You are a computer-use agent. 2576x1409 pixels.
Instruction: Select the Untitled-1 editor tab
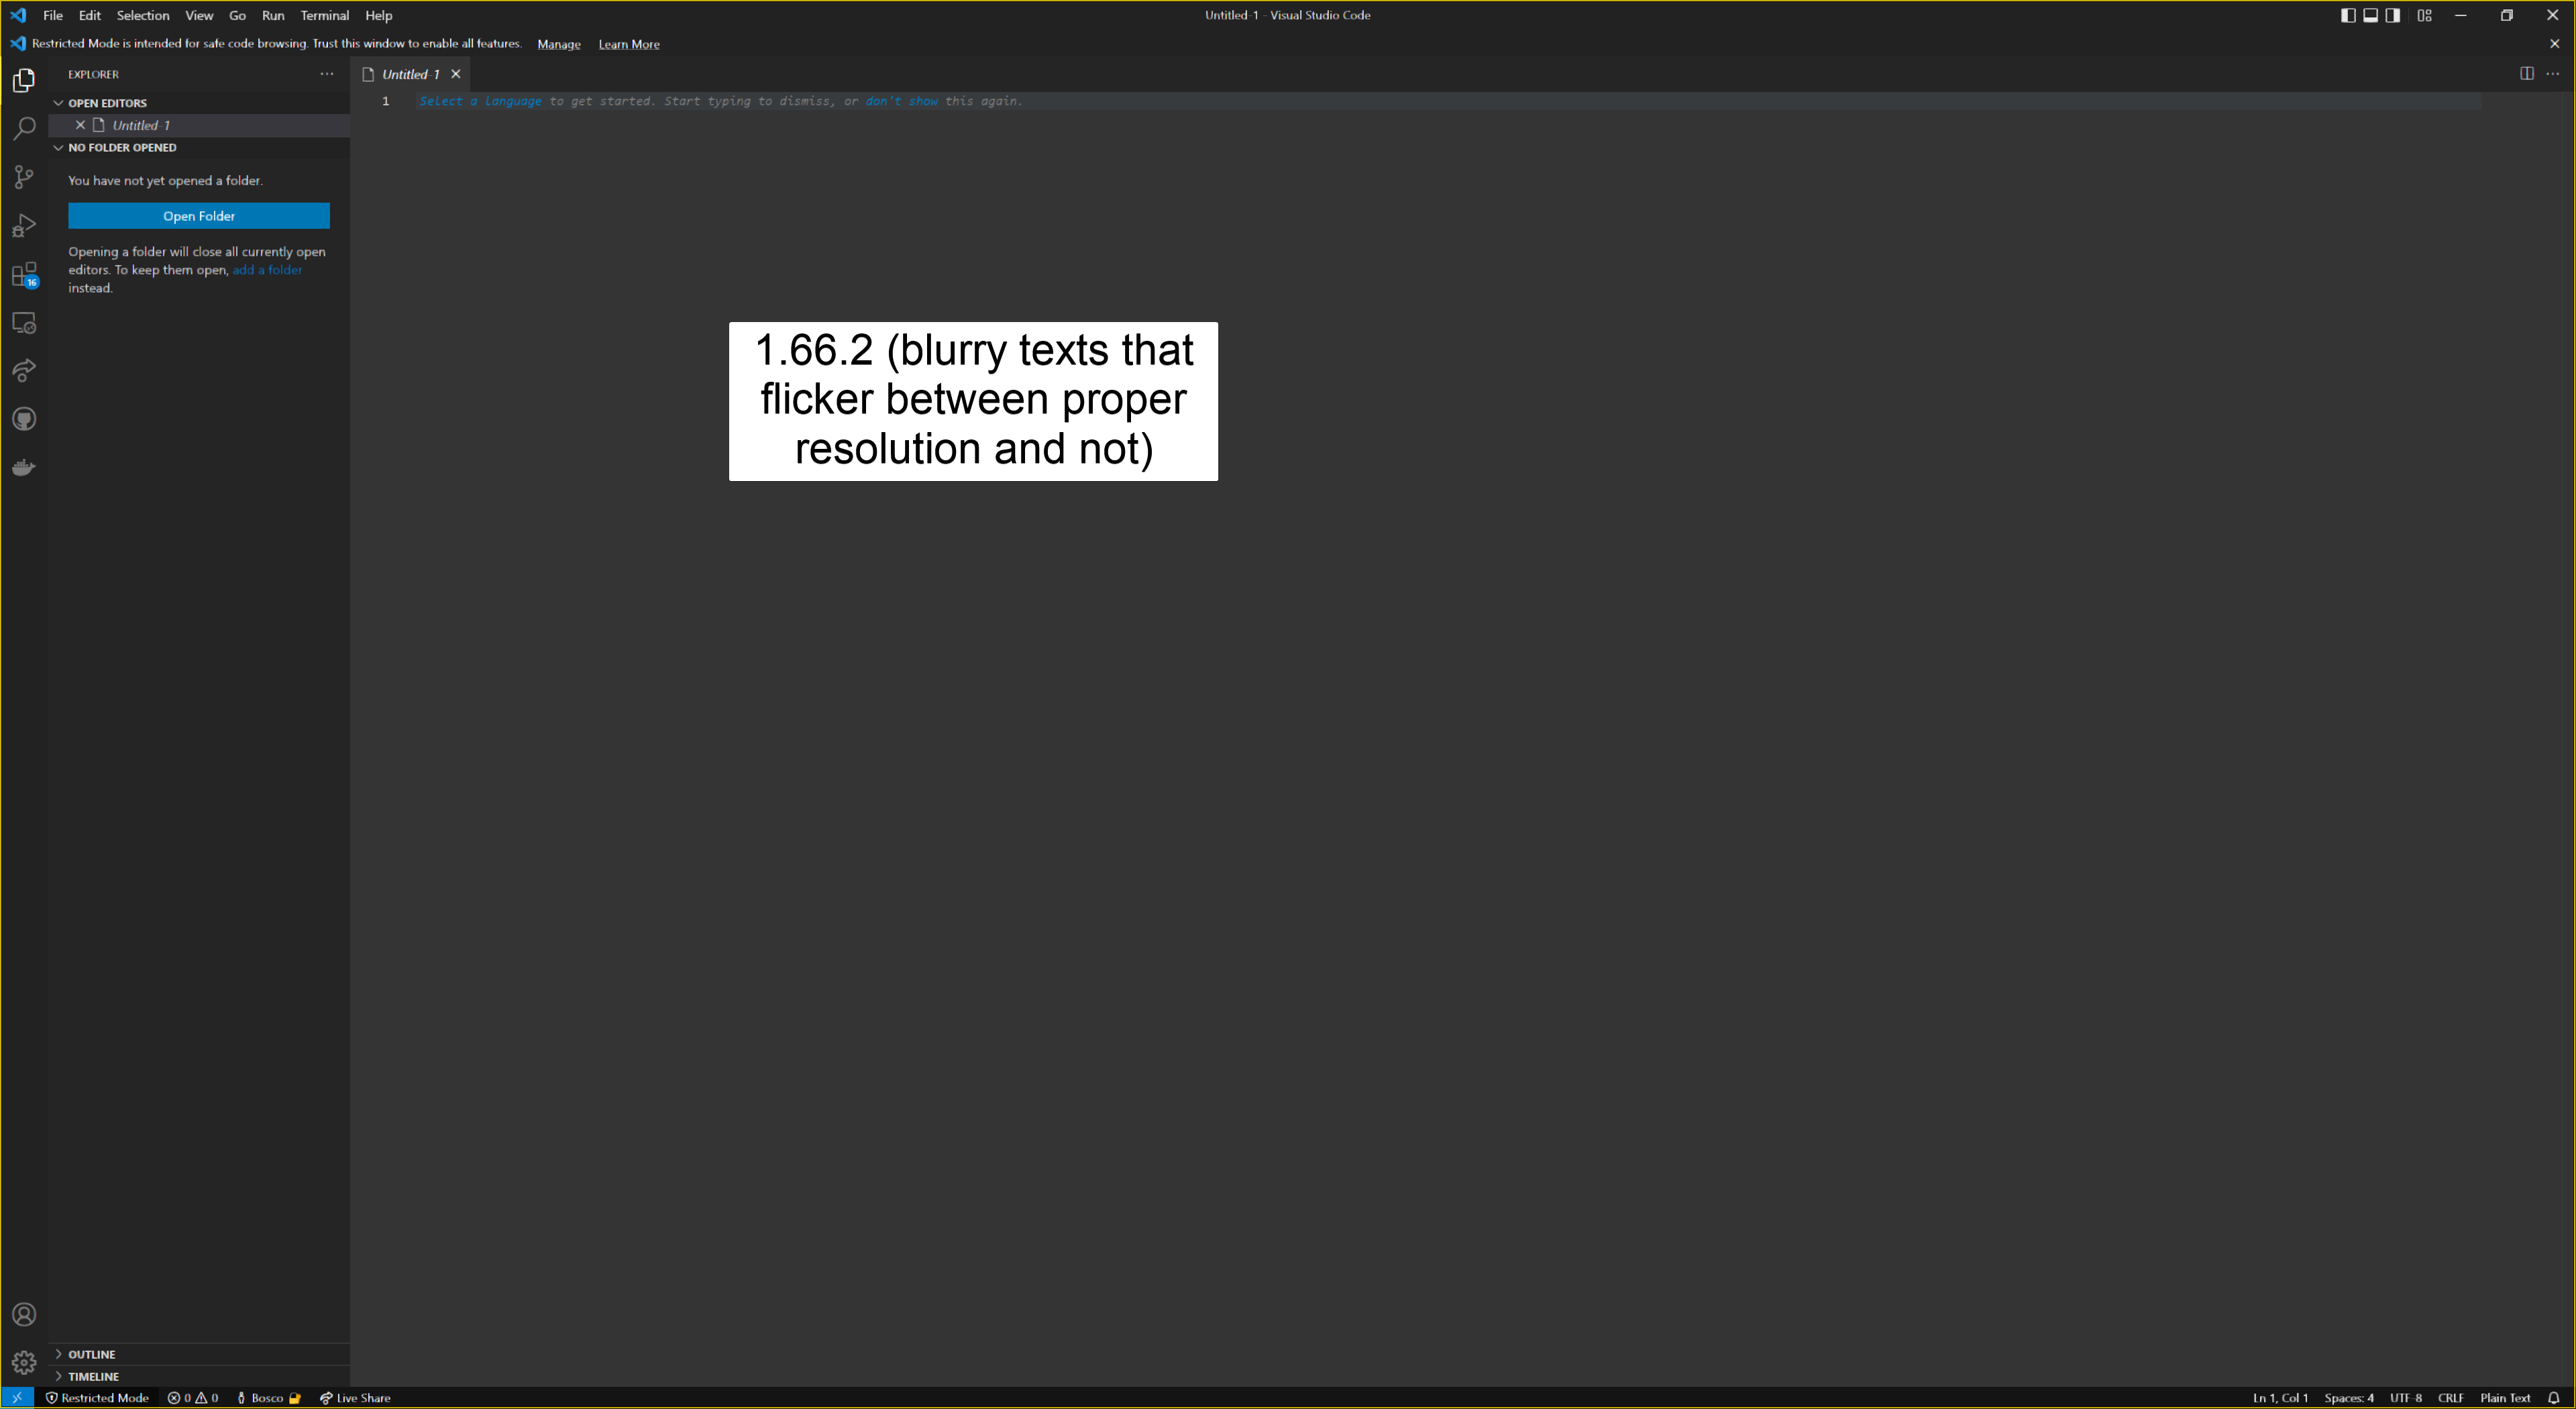pos(410,73)
